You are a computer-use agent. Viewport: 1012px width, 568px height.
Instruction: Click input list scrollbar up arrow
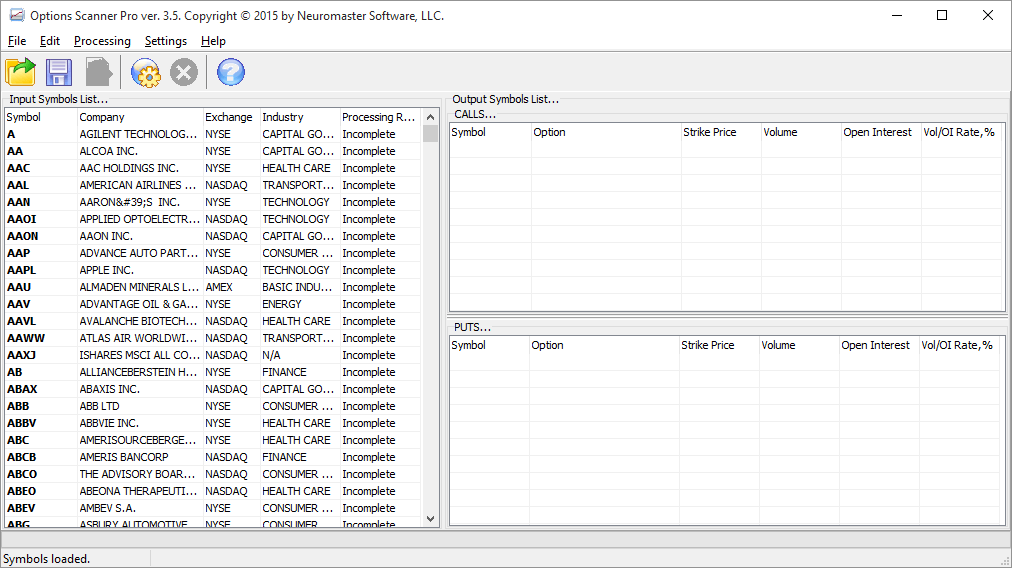pyautogui.click(x=430, y=117)
